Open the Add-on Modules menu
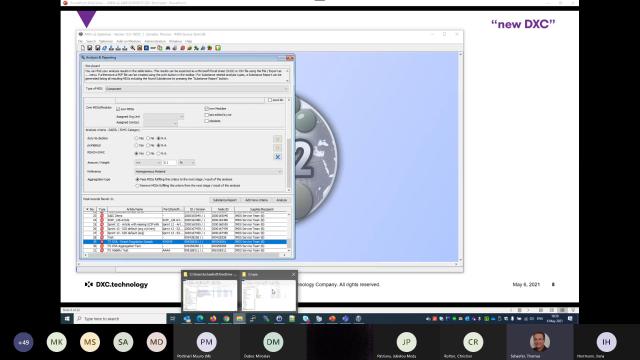This screenshot has height=360, width=640. [x=129, y=41]
